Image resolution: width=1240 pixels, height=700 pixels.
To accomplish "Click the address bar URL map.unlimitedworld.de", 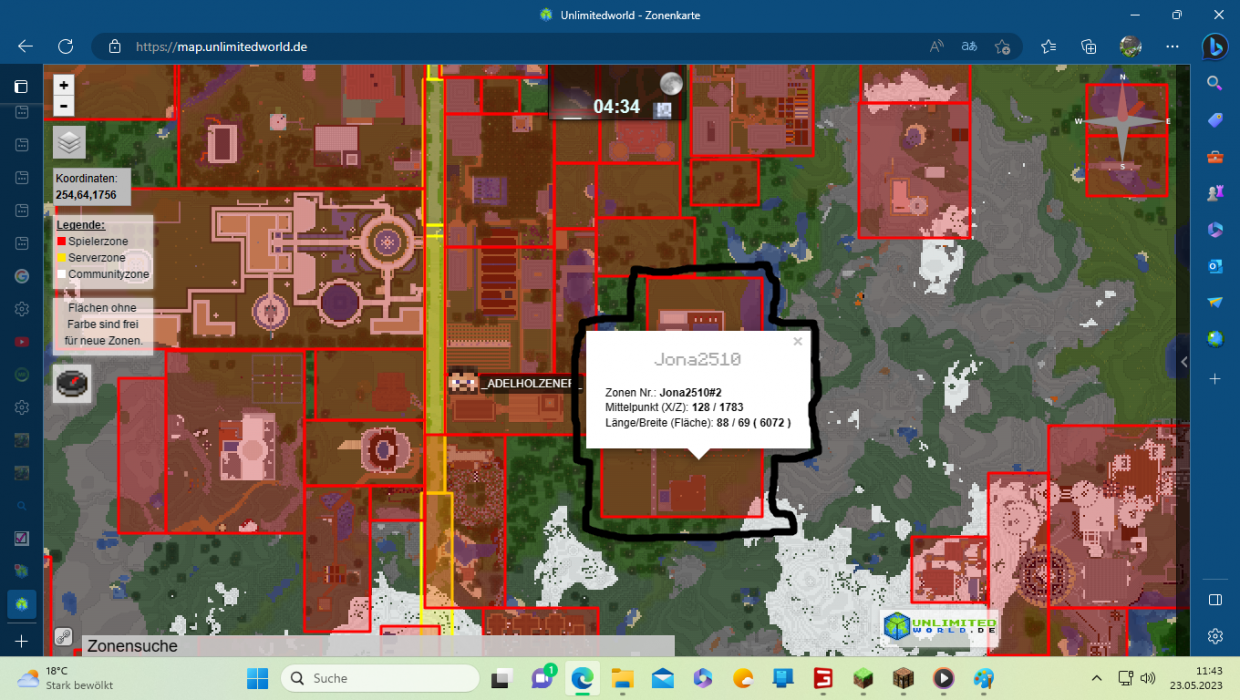I will coord(221,46).
